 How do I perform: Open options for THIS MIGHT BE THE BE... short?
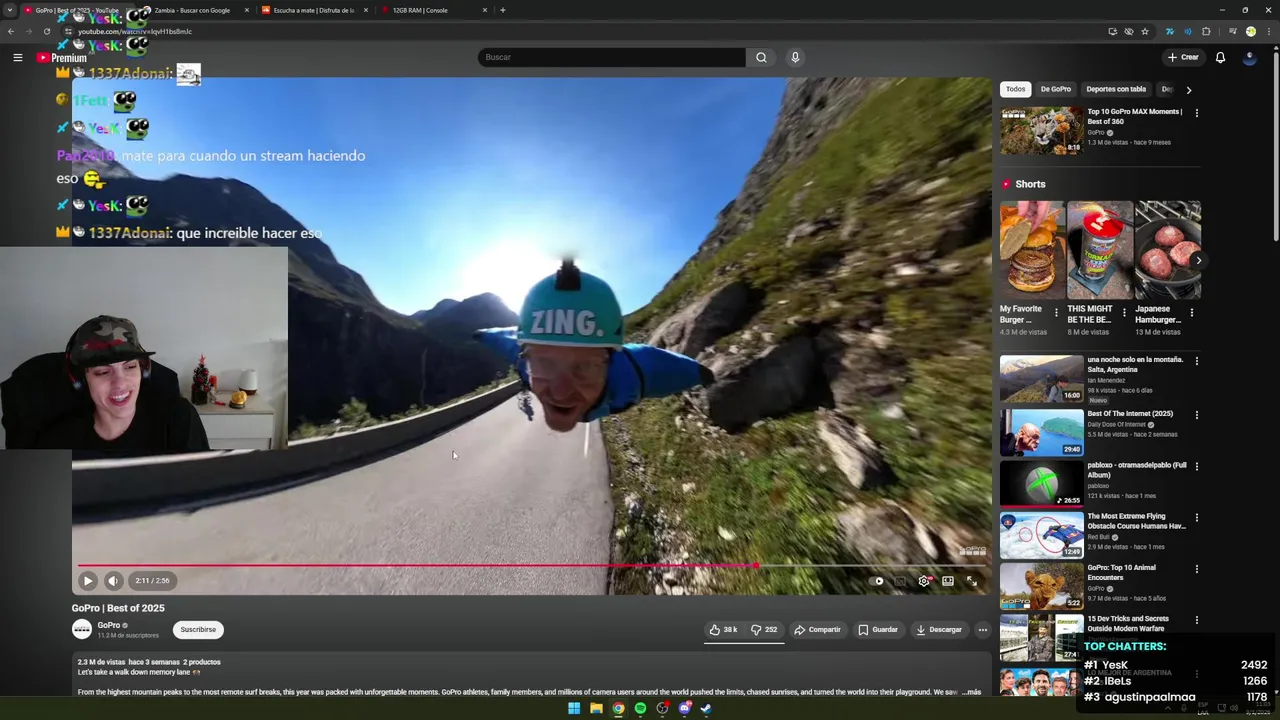point(1124,312)
